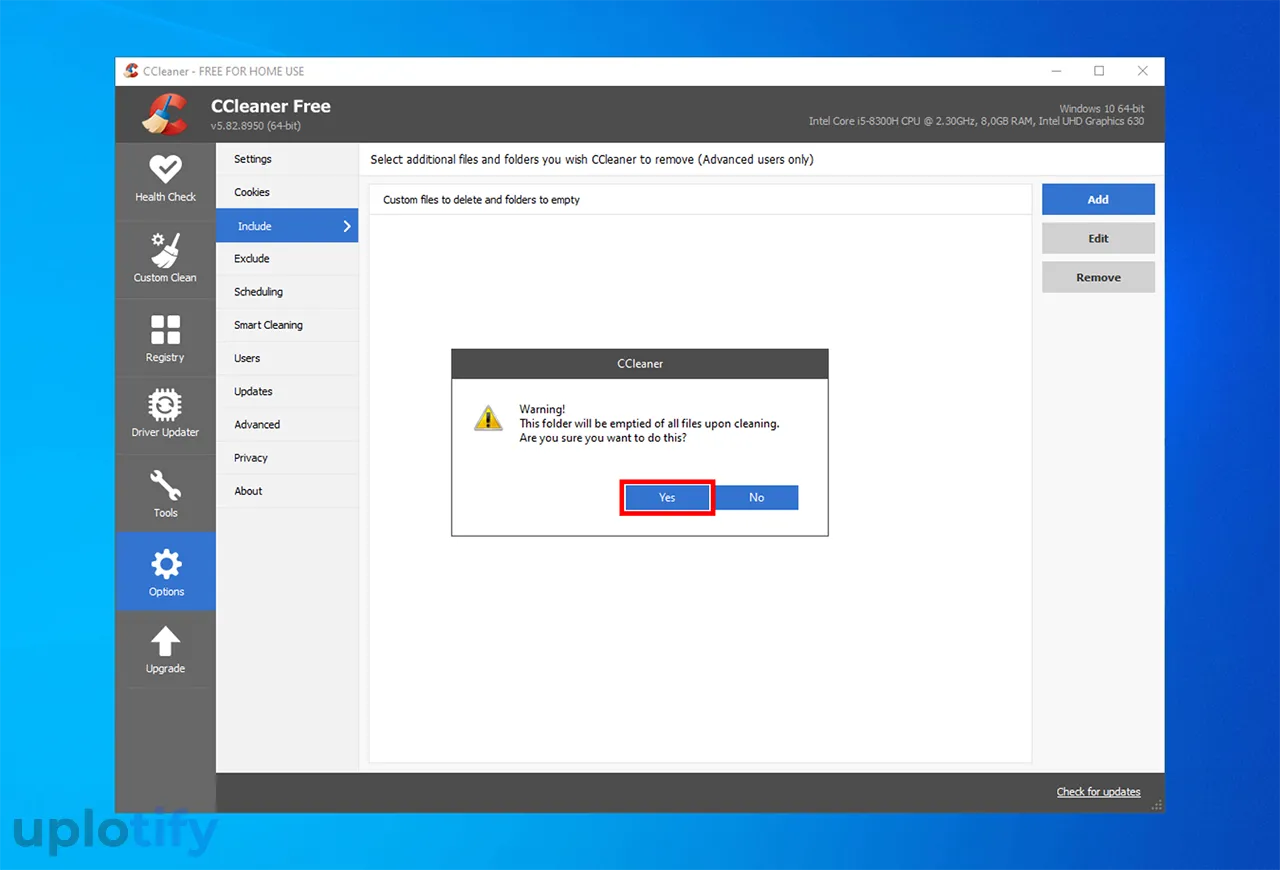Open Custom Clean broom icon

[x=165, y=250]
